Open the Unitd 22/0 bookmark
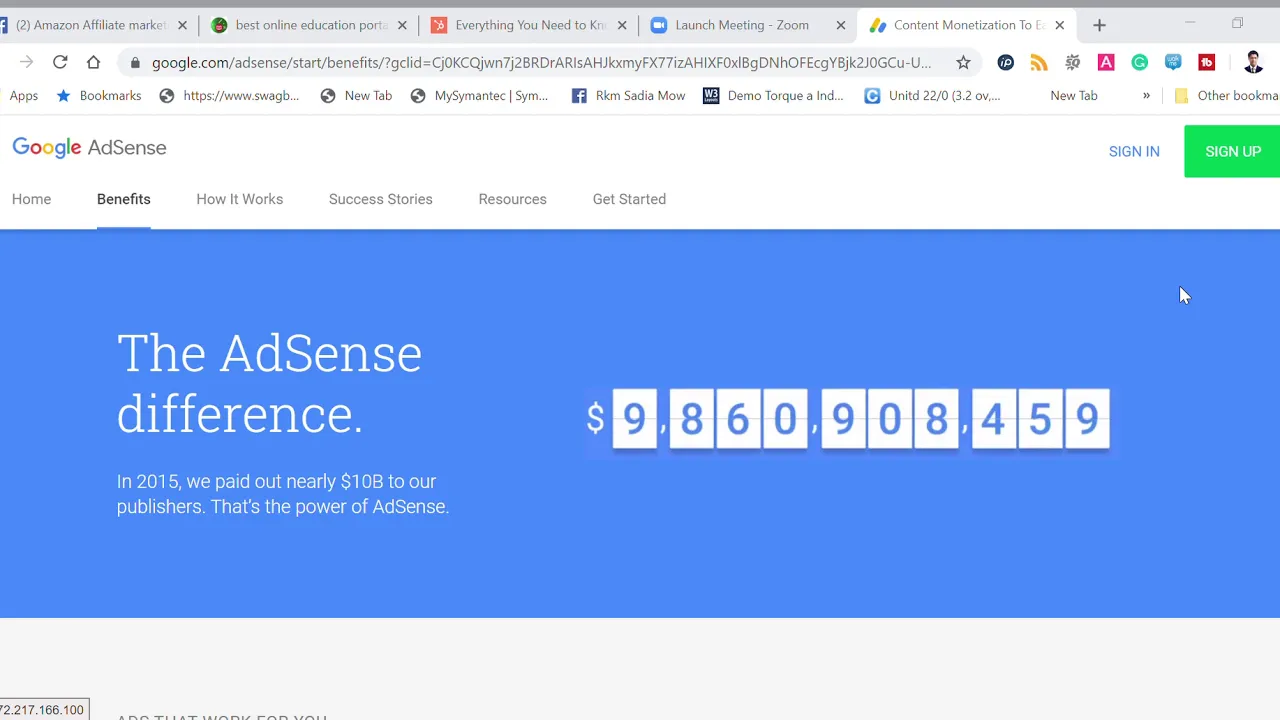Viewport: 1280px width, 720px height. click(x=932, y=96)
